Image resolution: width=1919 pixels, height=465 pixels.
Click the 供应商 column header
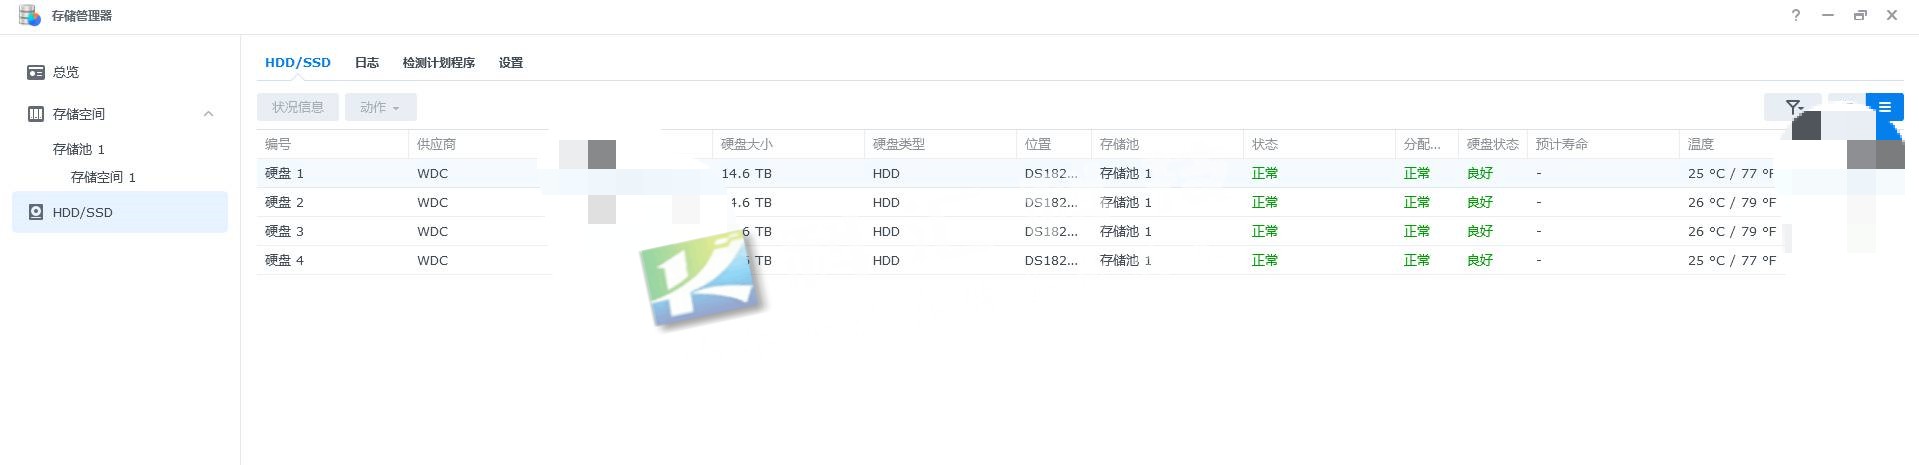(436, 144)
